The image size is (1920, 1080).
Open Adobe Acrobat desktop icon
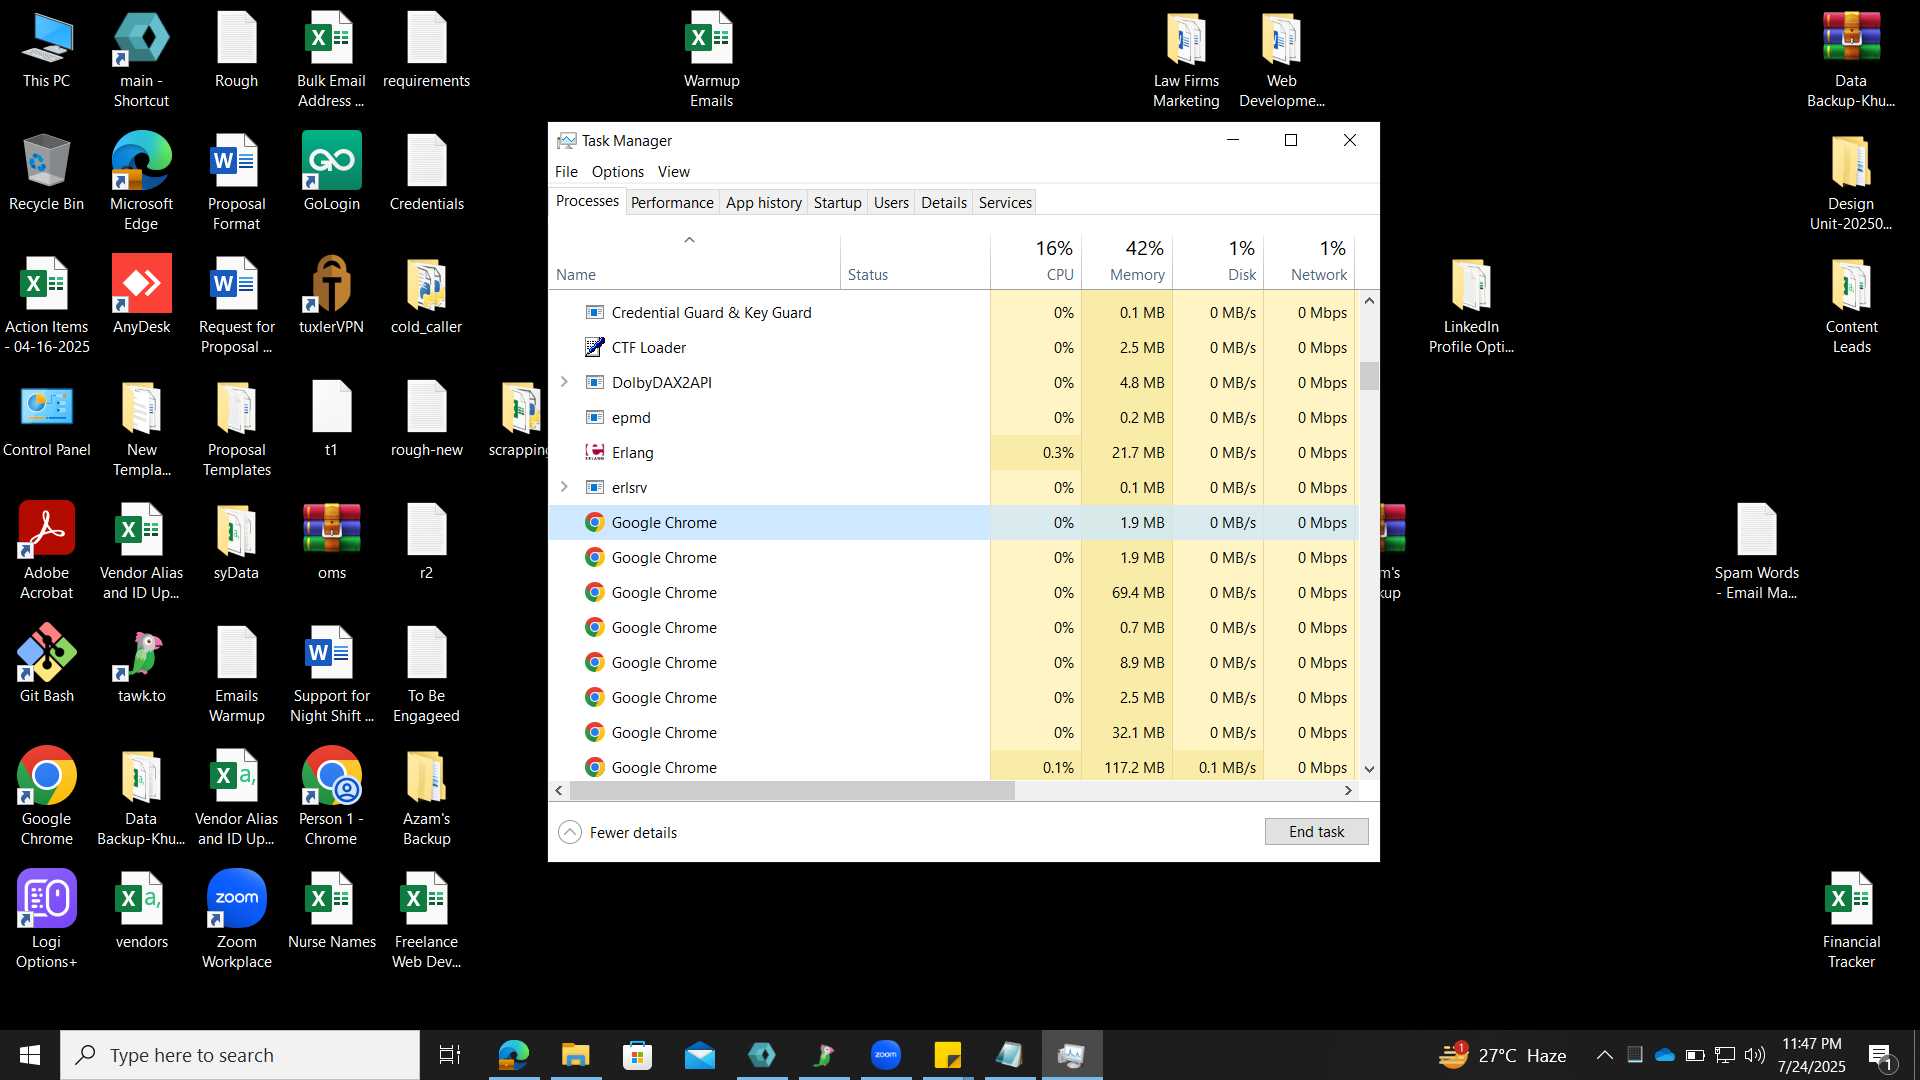coord(46,551)
